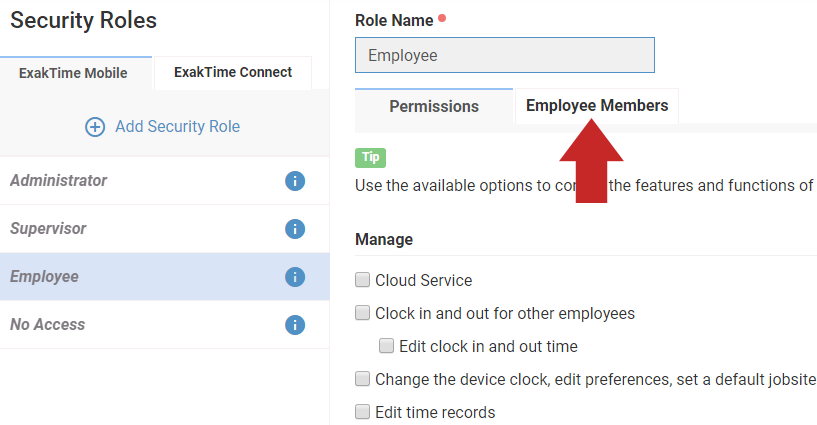Select the Employee role in list
This screenshot has height=425, width=817.
point(165,277)
